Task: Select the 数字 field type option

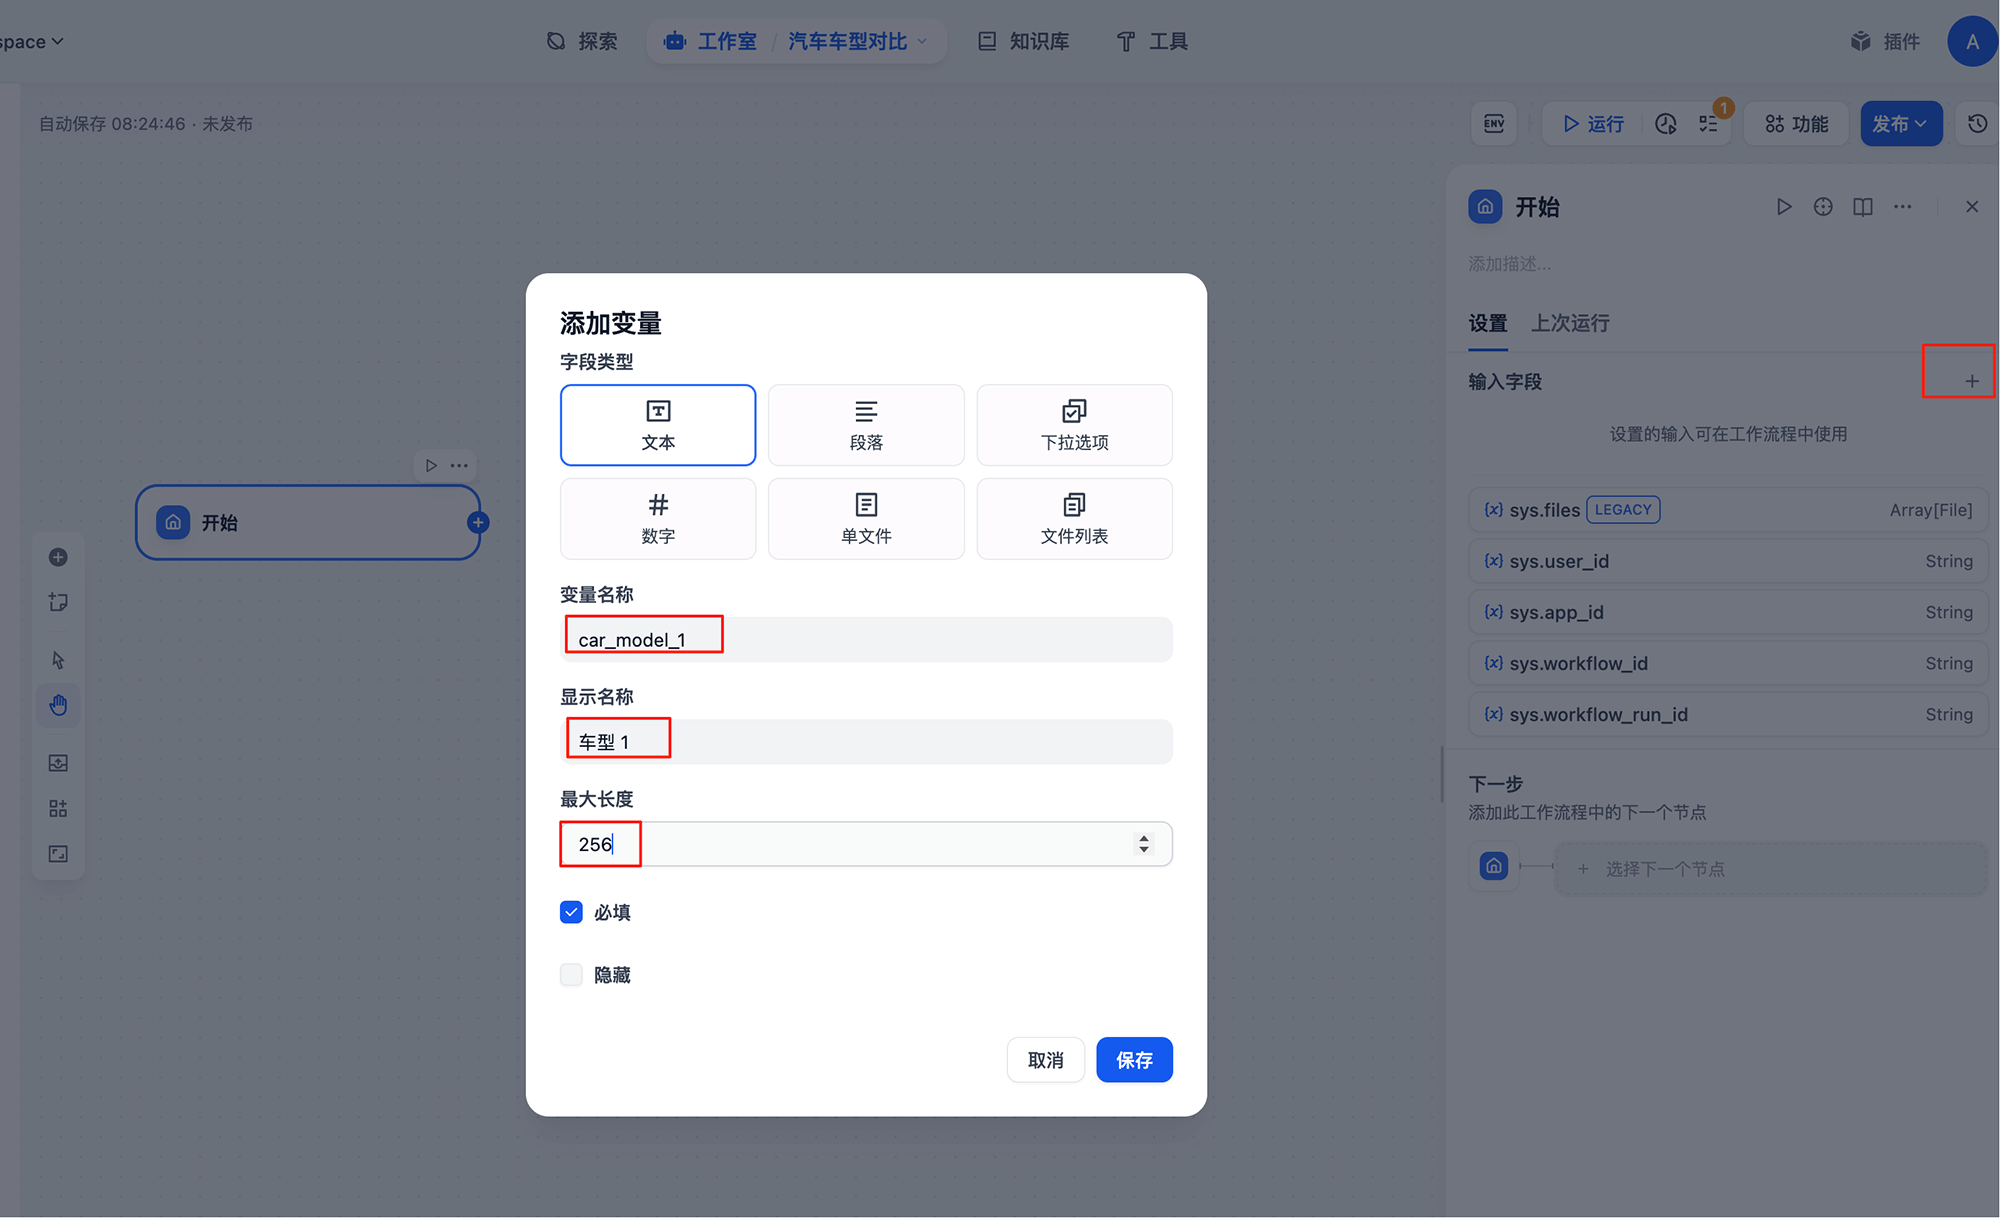Action: pyautogui.click(x=658, y=518)
